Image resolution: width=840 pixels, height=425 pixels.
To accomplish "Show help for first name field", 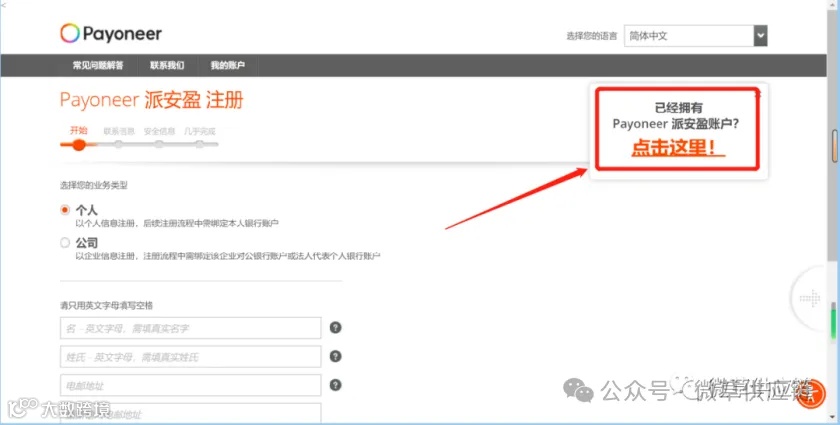I will [335, 327].
